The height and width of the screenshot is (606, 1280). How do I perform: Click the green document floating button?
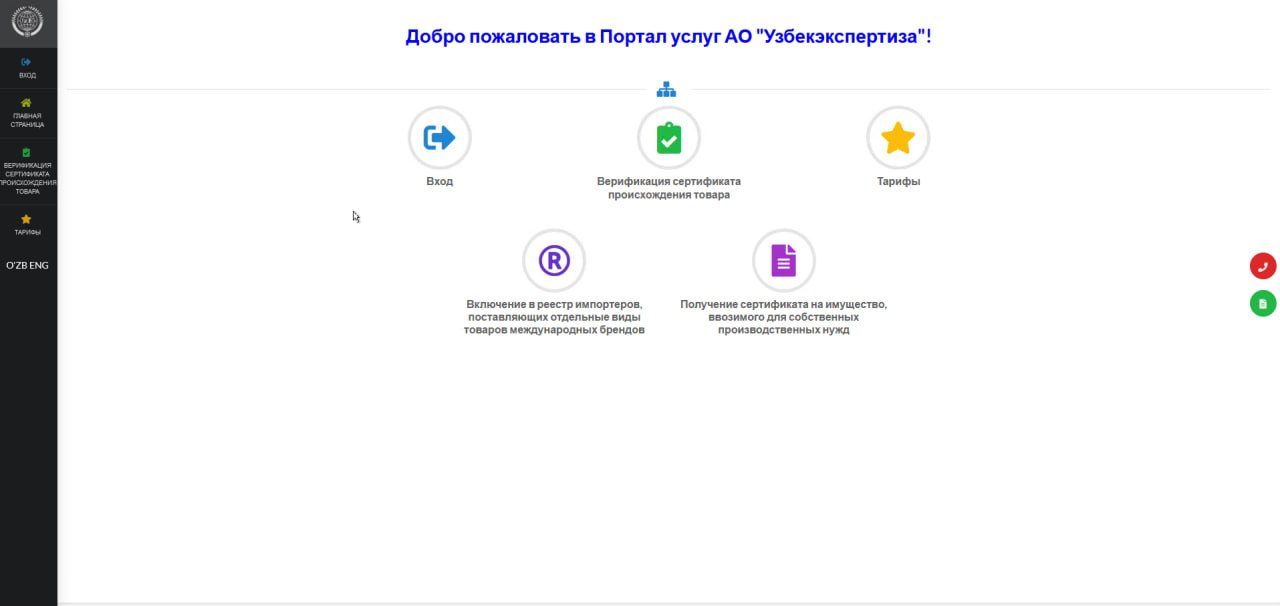1263,303
